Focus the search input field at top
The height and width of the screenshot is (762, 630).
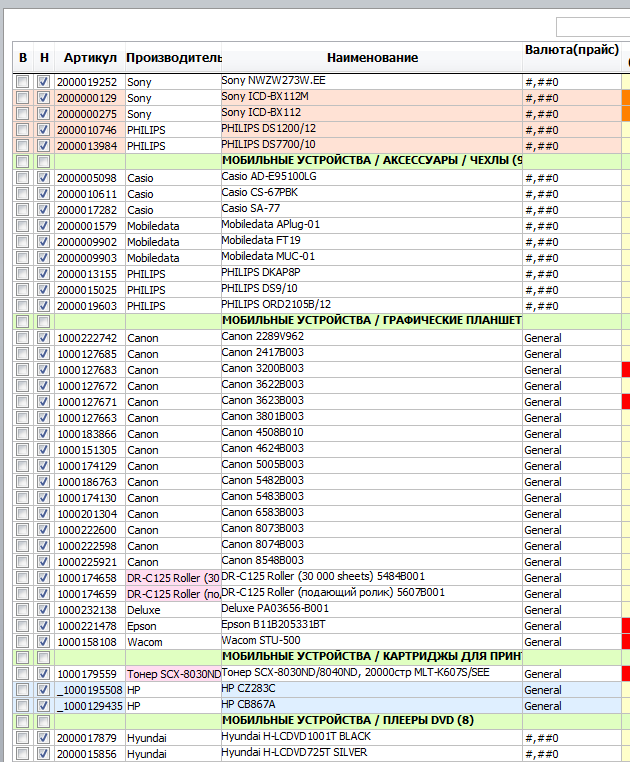point(593,27)
